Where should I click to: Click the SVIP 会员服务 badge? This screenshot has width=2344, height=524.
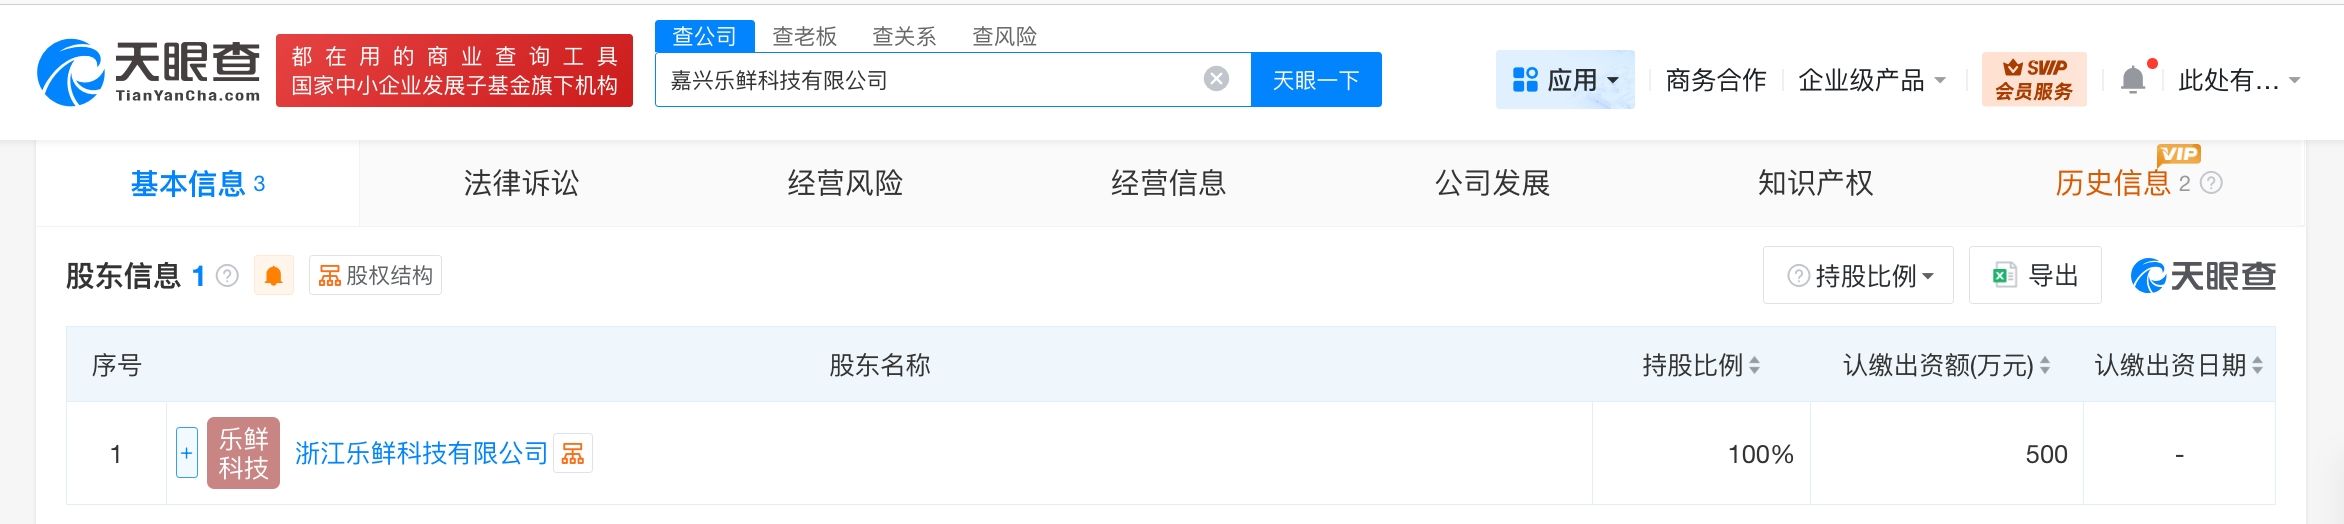(x=2033, y=79)
